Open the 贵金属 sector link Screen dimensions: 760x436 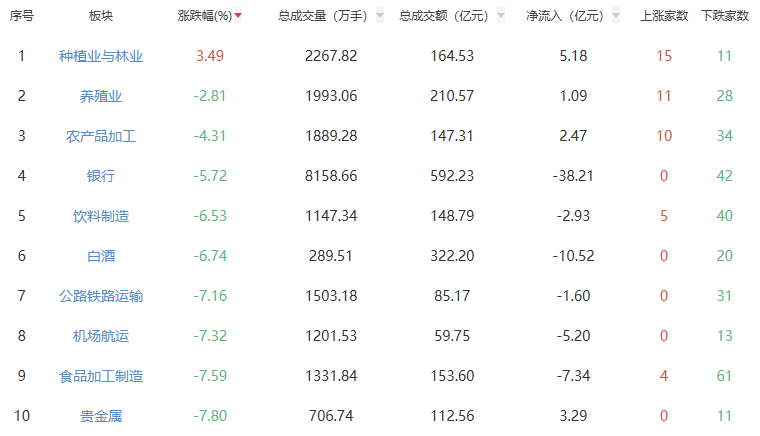[x=101, y=416]
